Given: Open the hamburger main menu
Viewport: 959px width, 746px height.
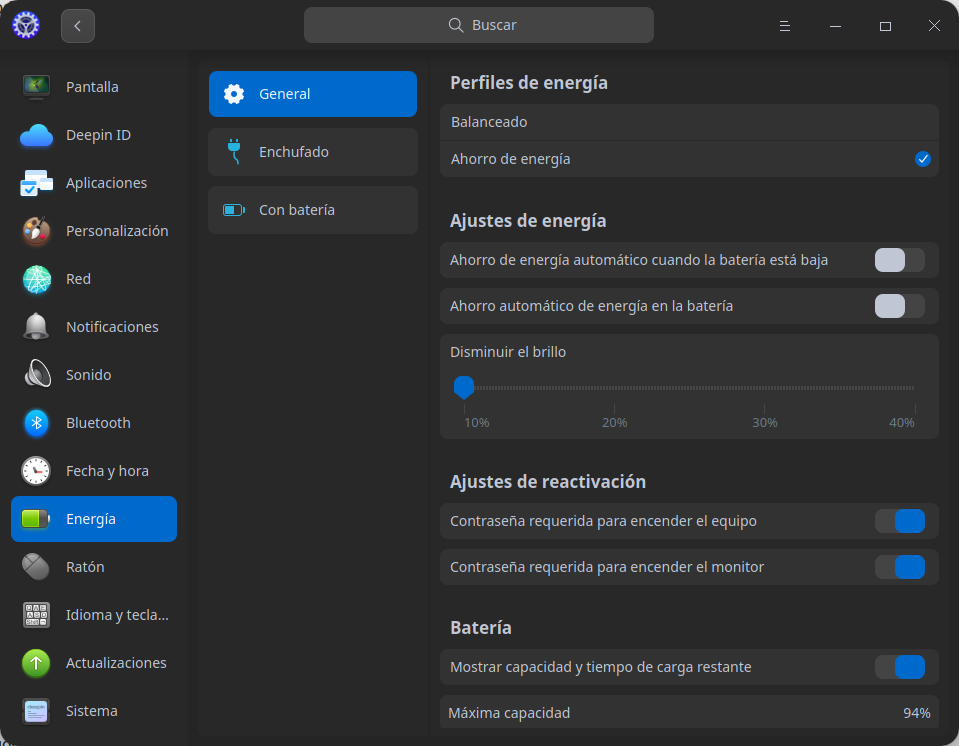Looking at the screenshot, I should (x=785, y=26).
